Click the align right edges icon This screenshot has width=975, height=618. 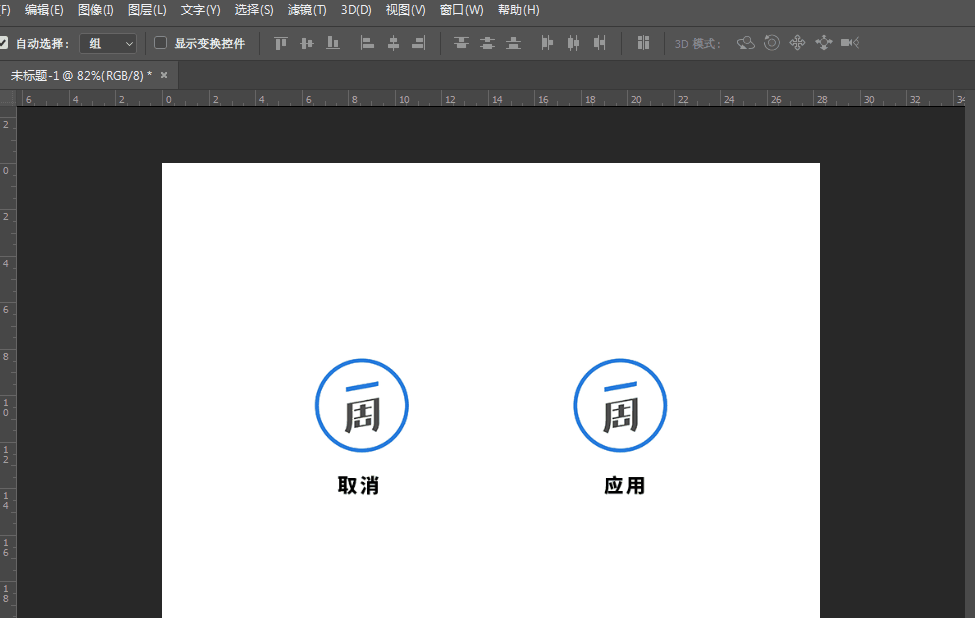point(419,43)
